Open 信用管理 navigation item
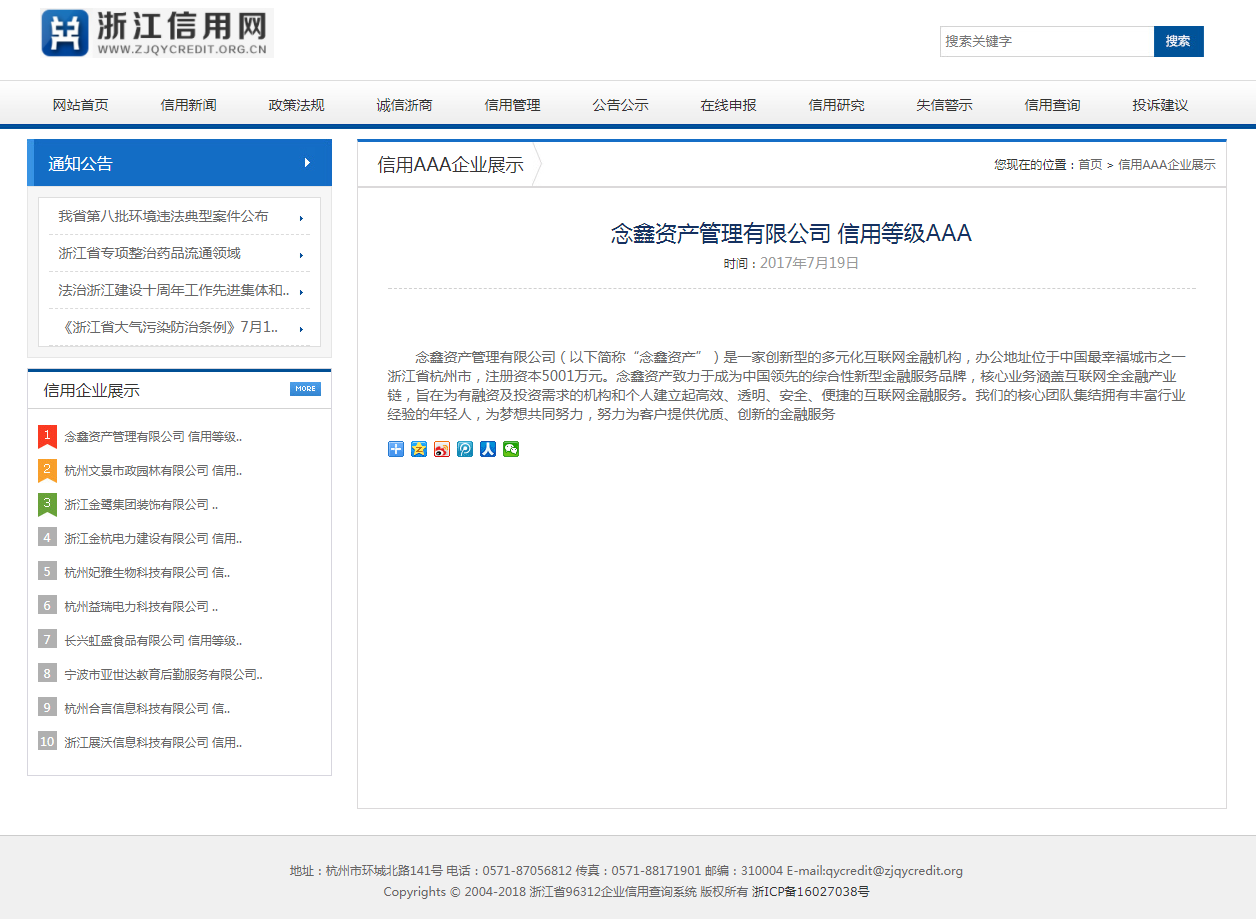This screenshot has width=1256, height=919. 513,105
